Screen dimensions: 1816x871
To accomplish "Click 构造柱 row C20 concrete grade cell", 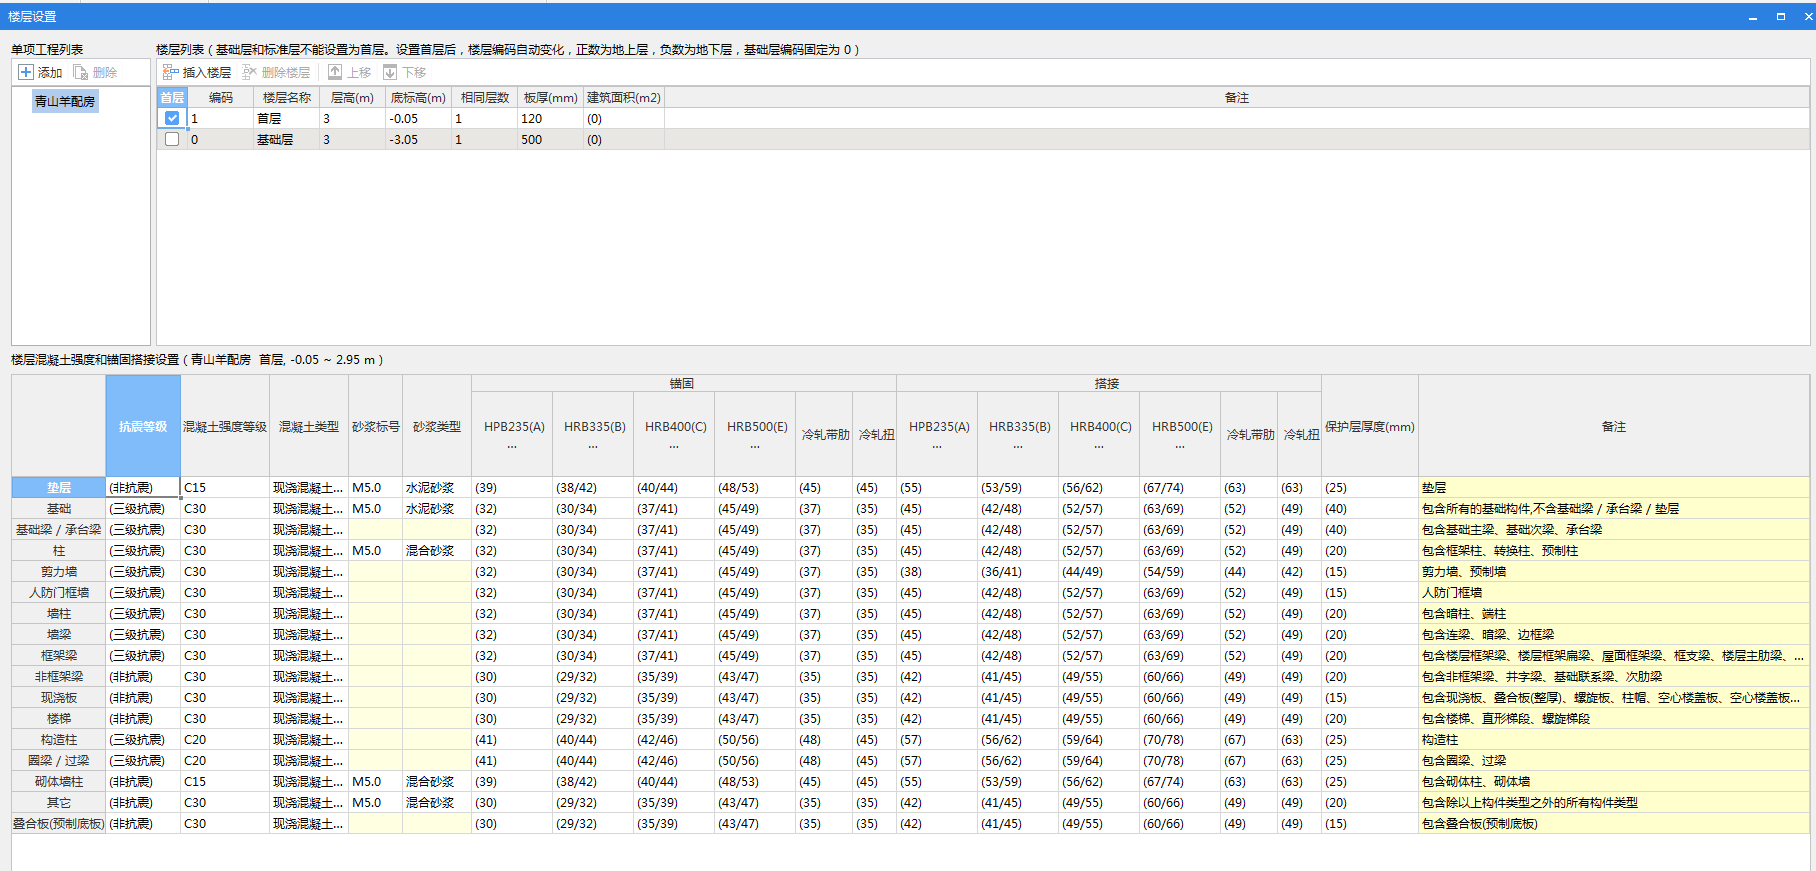I will pos(225,739).
